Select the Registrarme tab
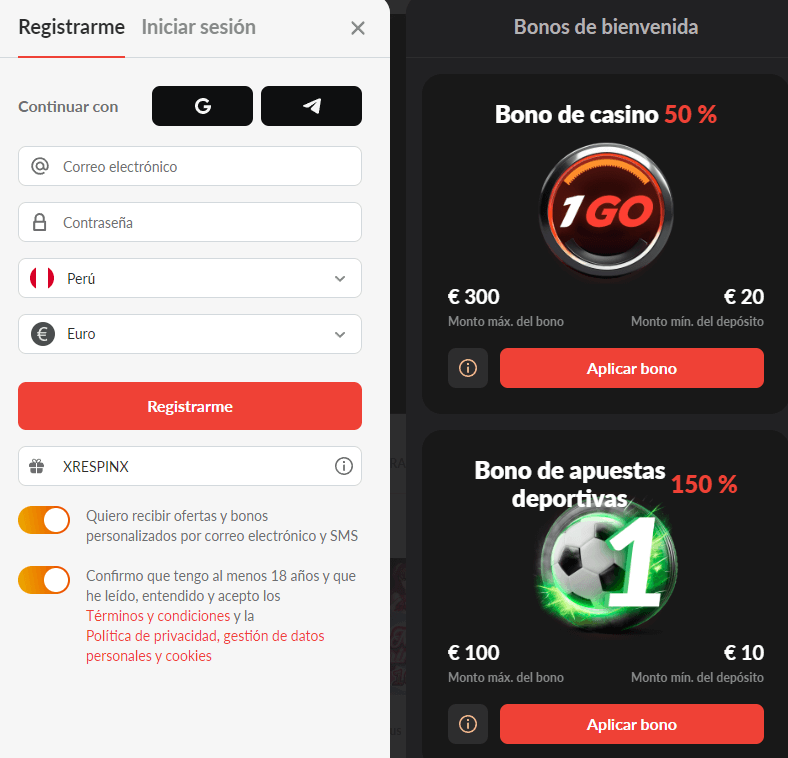Viewport: 788px width, 758px height. point(71,27)
